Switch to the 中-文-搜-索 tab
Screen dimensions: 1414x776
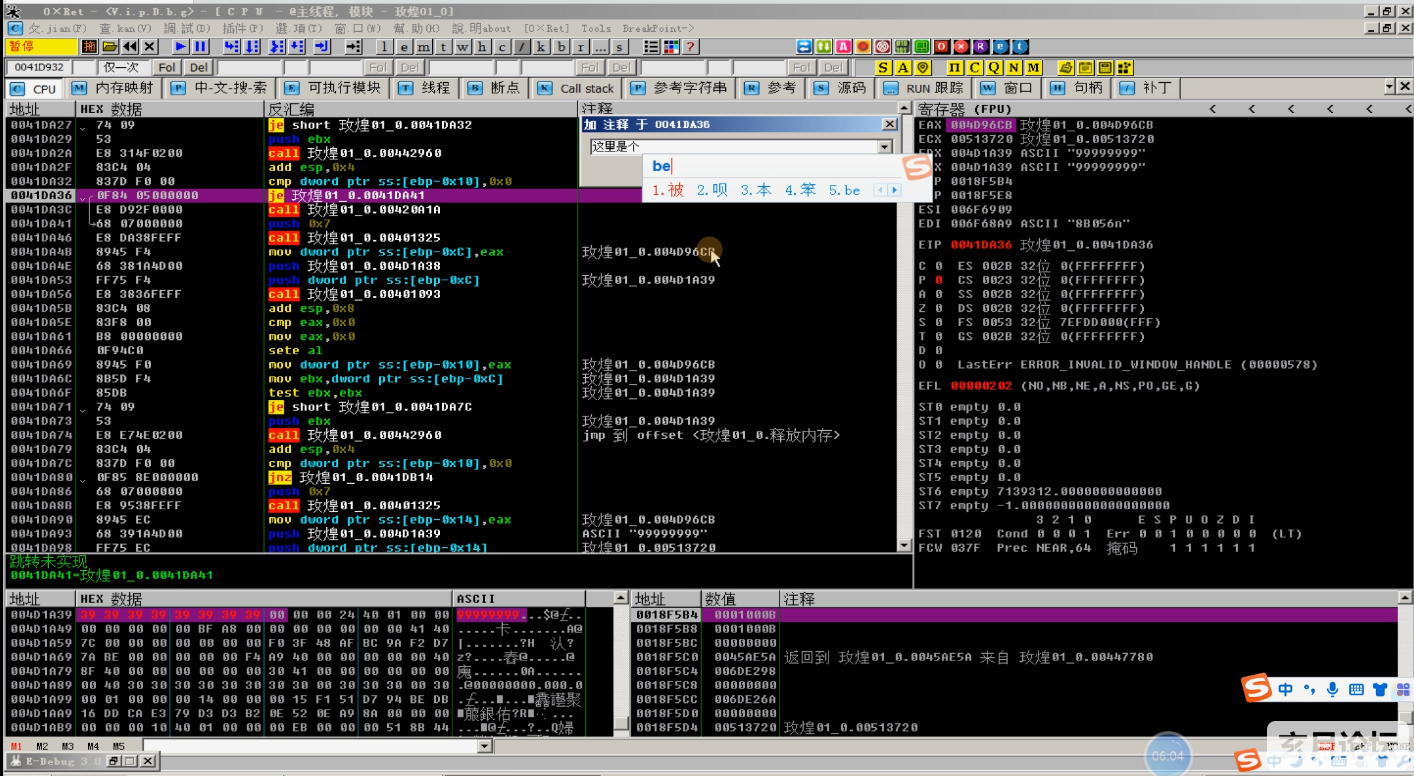point(221,88)
